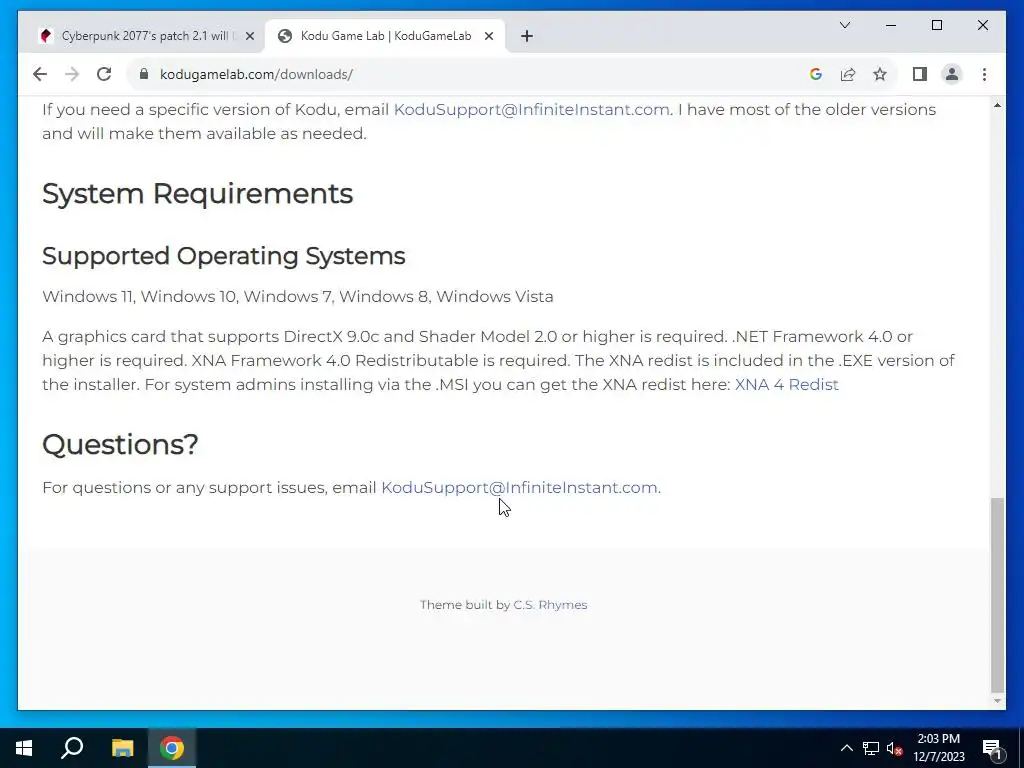Open File Explorer from the taskbar
Image resolution: width=1024 pixels, height=768 pixels.
(122, 748)
